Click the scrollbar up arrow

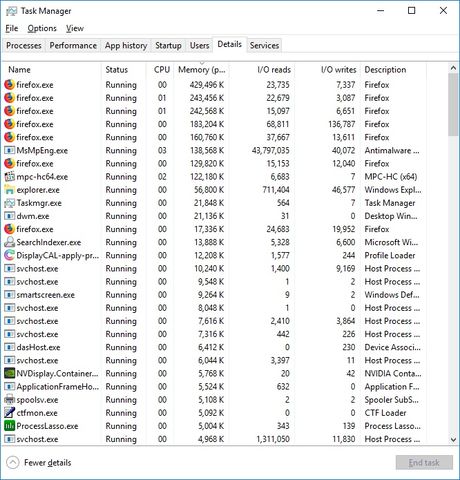tap(453, 68)
